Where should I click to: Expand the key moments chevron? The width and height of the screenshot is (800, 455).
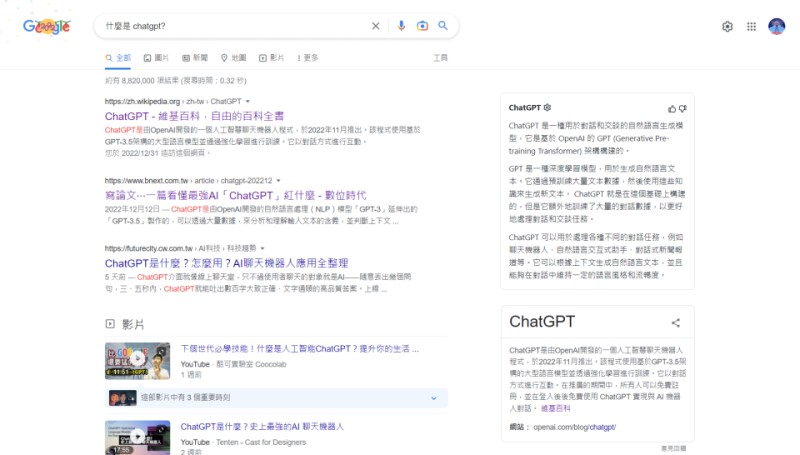point(434,398)
